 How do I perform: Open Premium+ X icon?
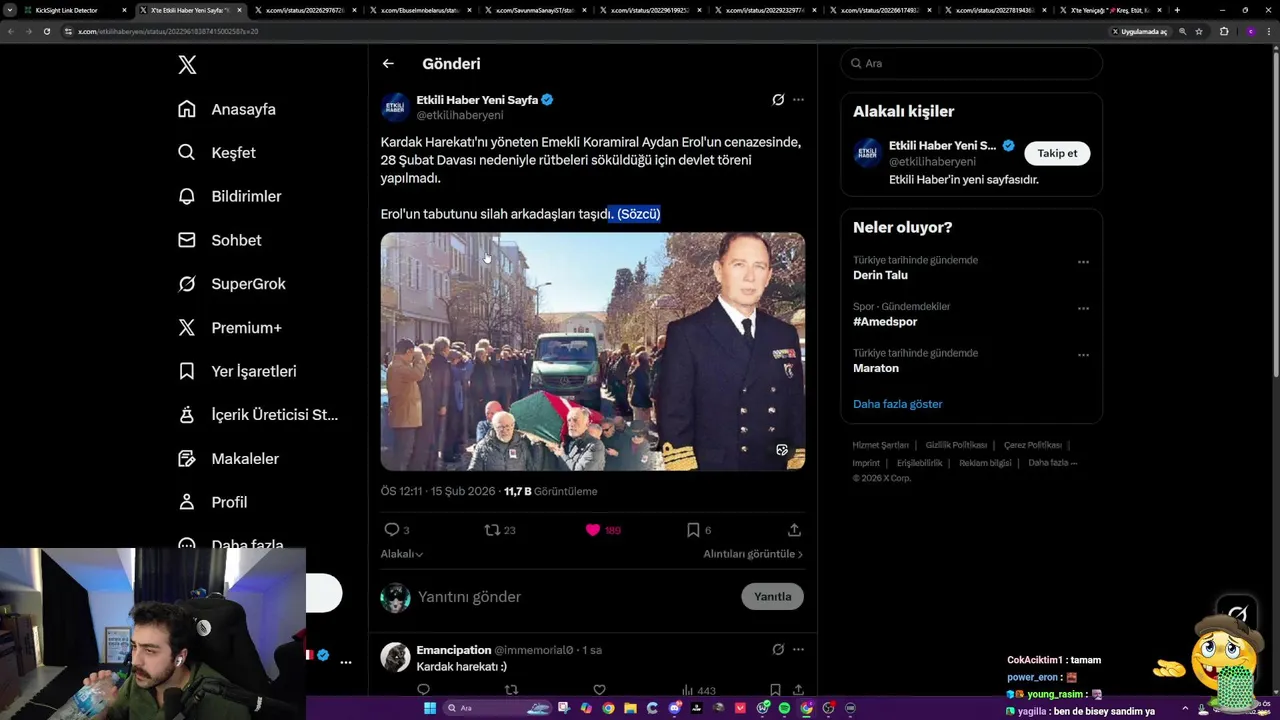click(x=187, y=328)
